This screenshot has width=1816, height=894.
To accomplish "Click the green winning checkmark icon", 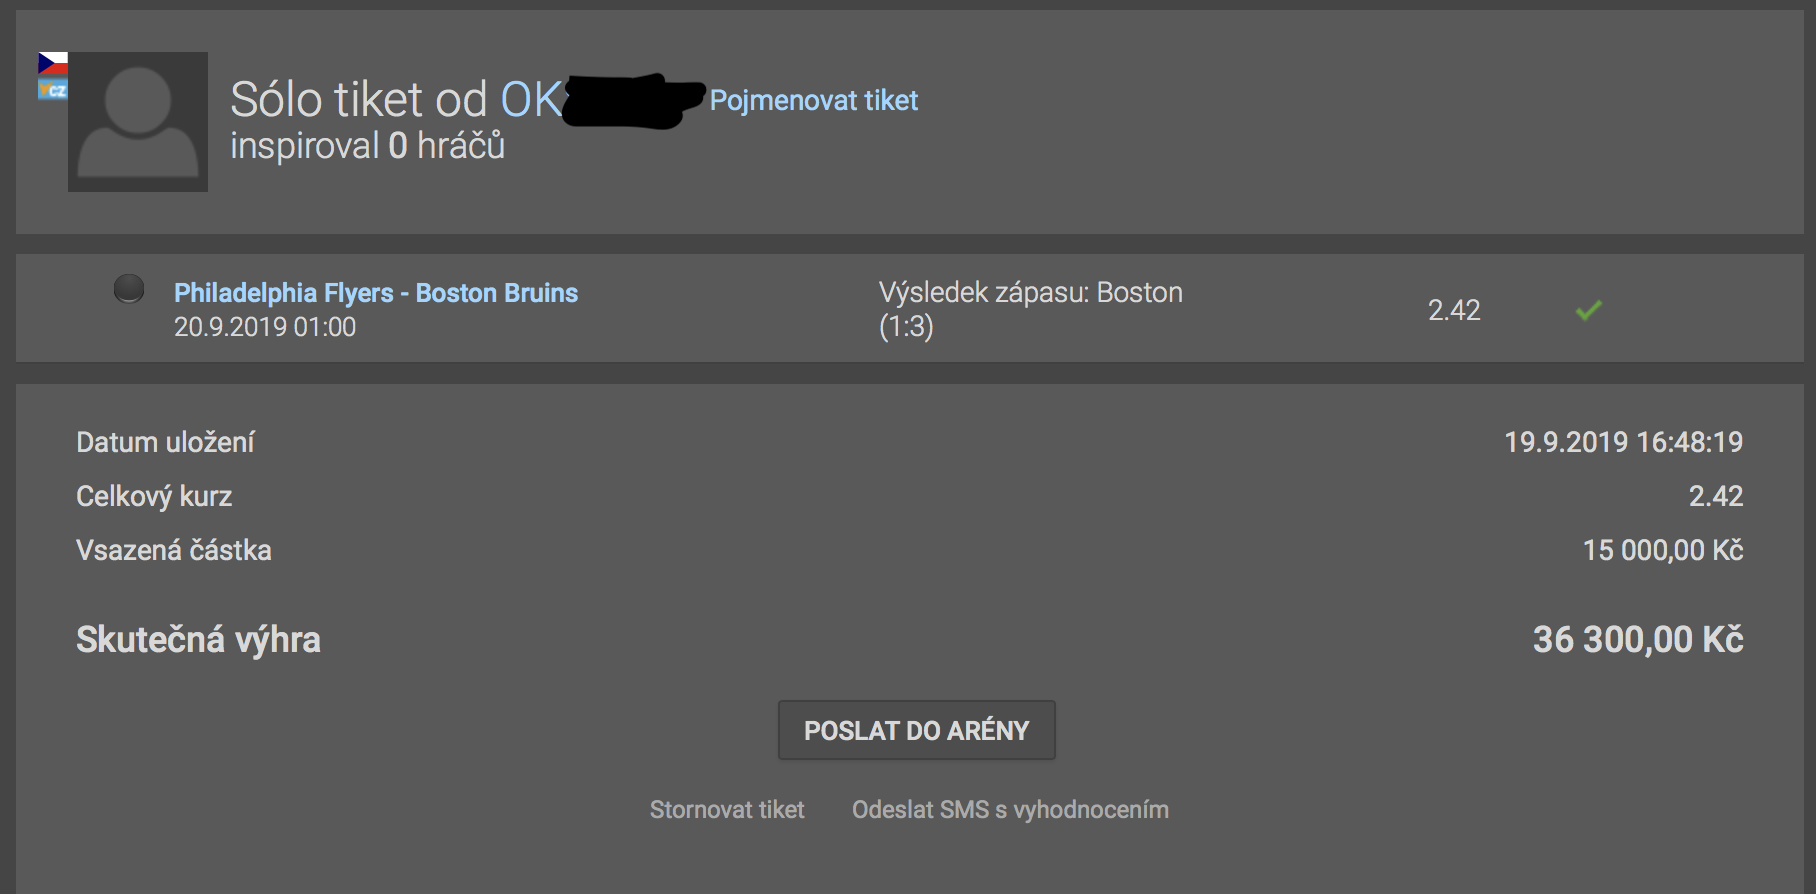I will (x=1588, y=310).
